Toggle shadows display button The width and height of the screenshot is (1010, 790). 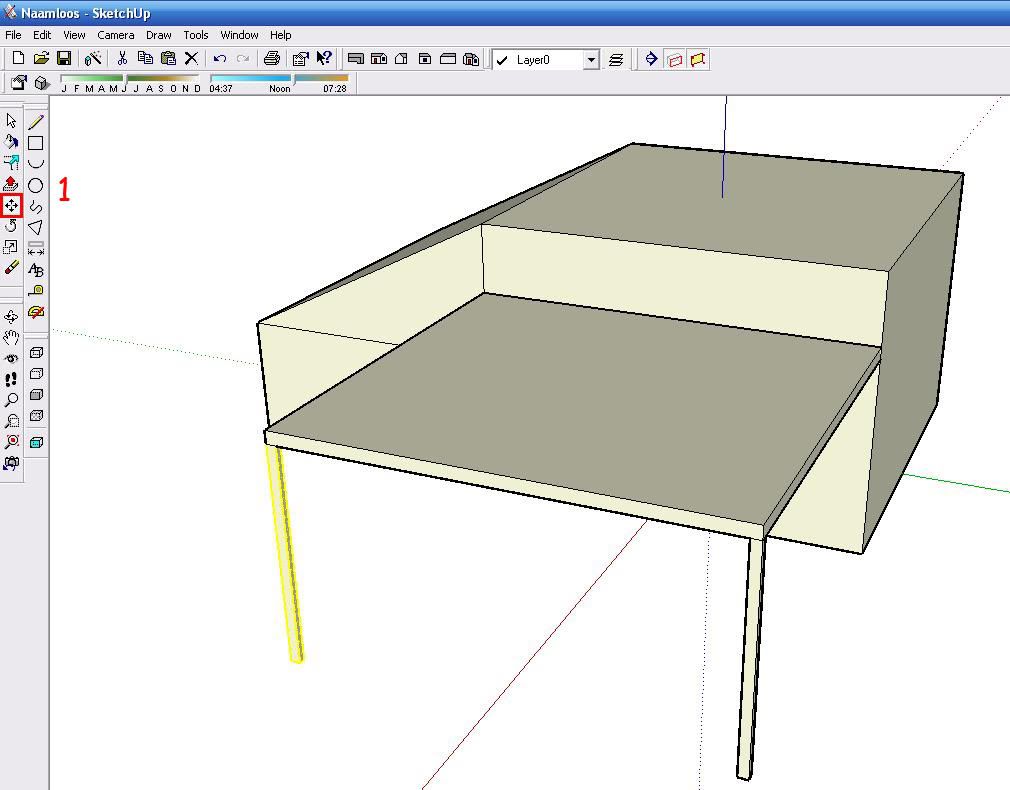pyautogui.click(x=42, y=83)
